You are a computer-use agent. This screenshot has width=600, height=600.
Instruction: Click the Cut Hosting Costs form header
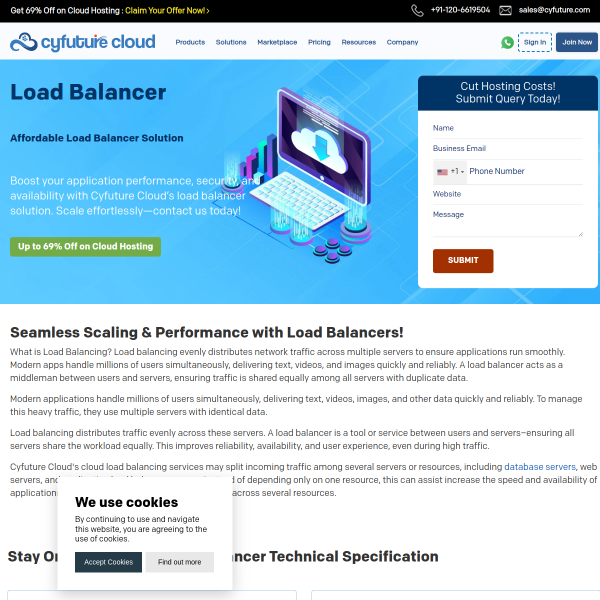click(507, 93)
